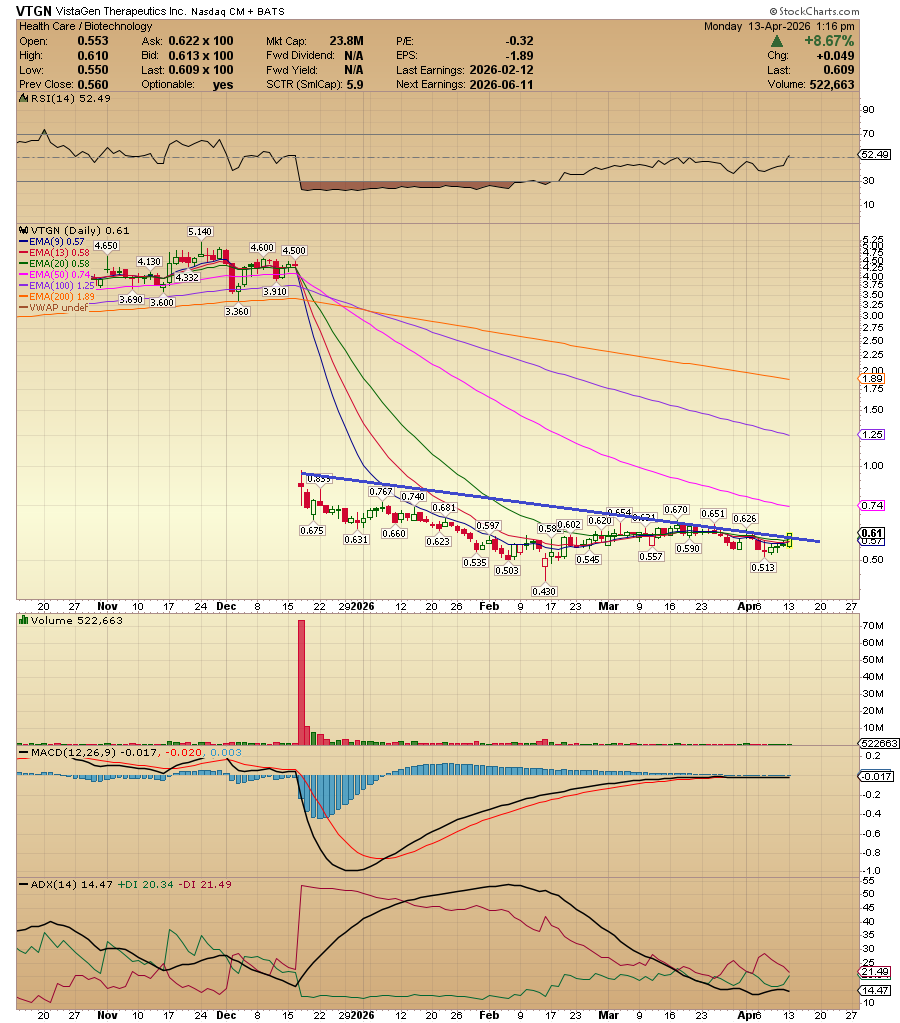Click the 1.89 EMA axis value tag

[872, 379]
